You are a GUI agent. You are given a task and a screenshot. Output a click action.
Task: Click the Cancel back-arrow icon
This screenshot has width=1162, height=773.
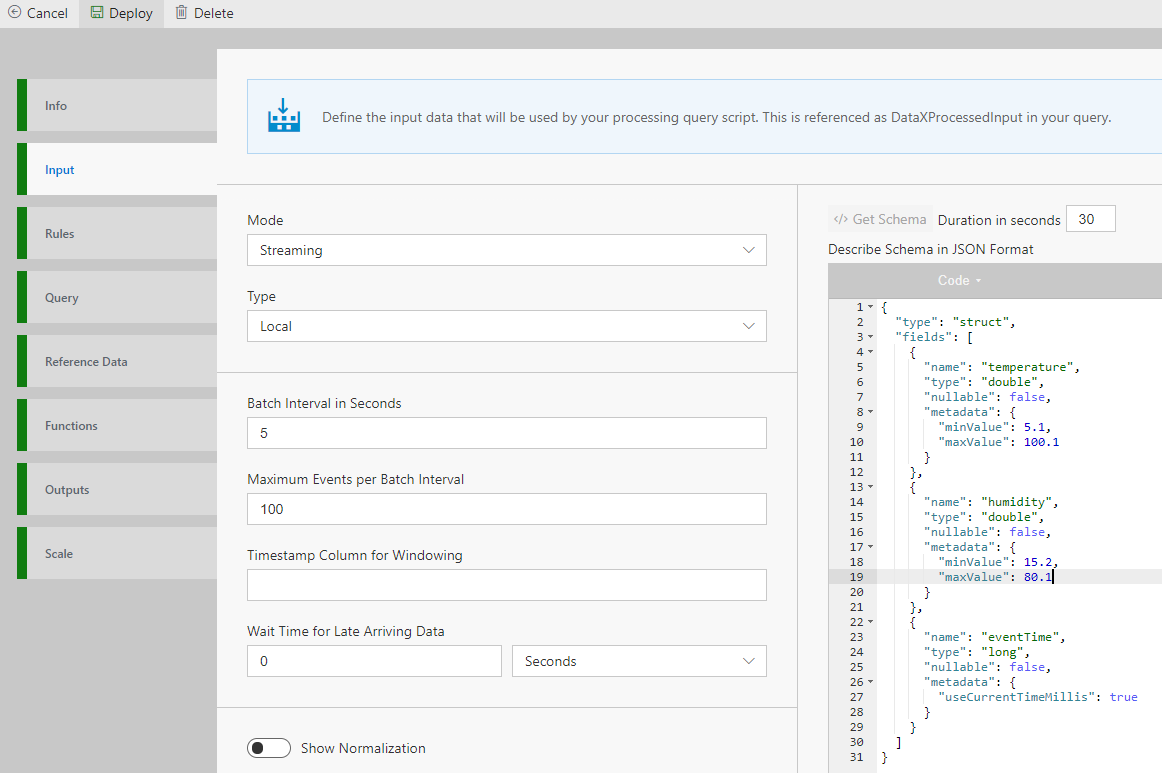click(14, 13)
